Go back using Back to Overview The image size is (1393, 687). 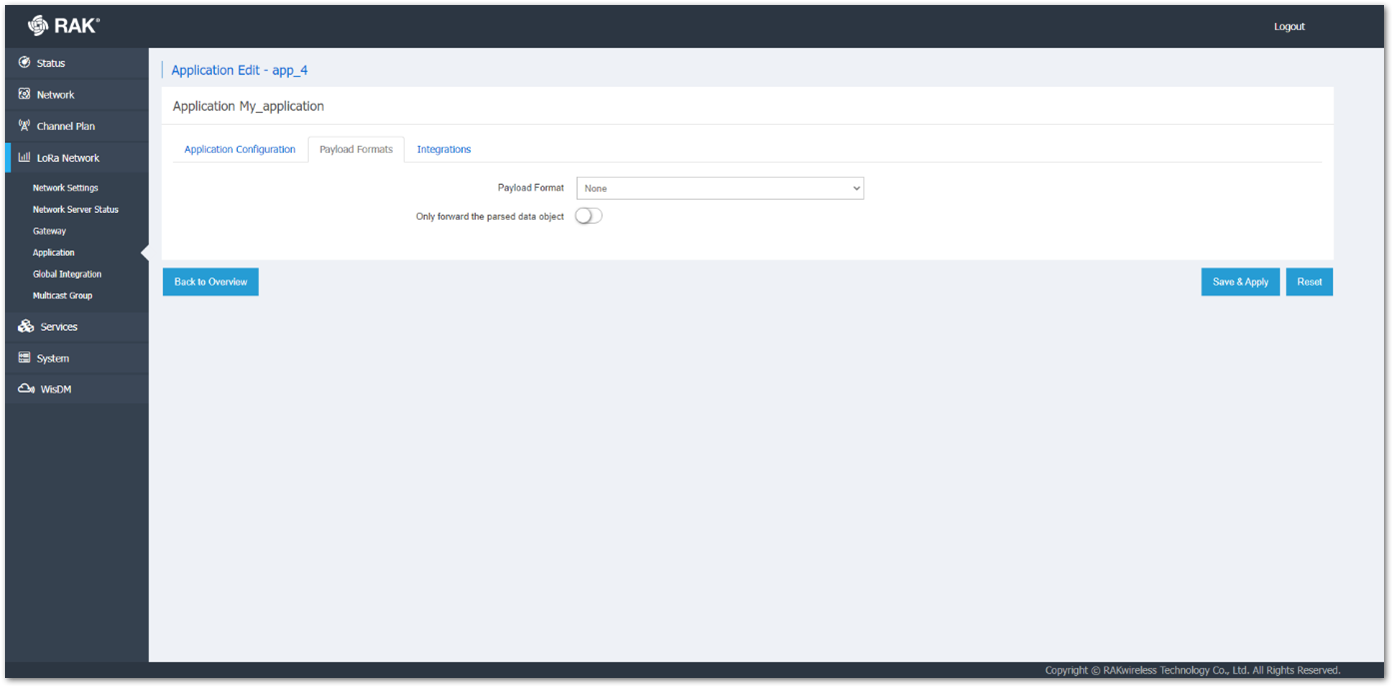(x=210, y=281)
